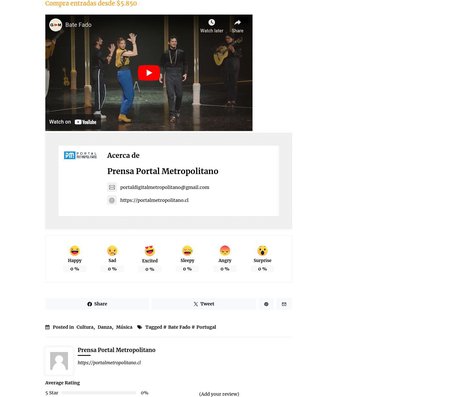The height and width of the screenshot is (397, 450).
Task: React with the Surprise emoji
Action: click(262, 251)
